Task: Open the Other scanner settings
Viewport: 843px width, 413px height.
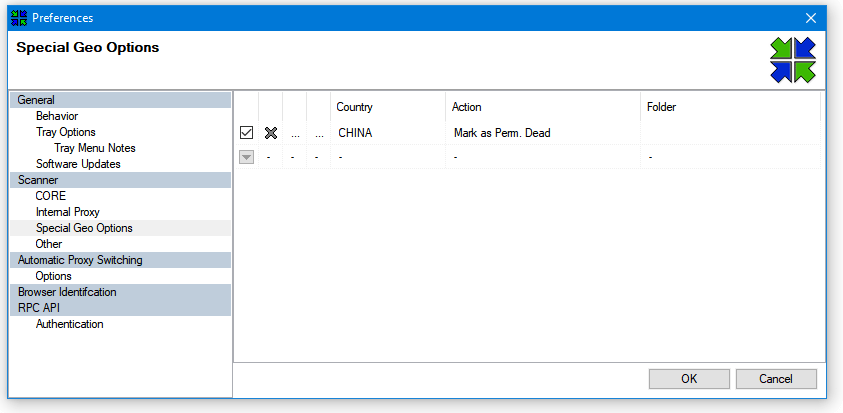Action: [x=48, y=244]
